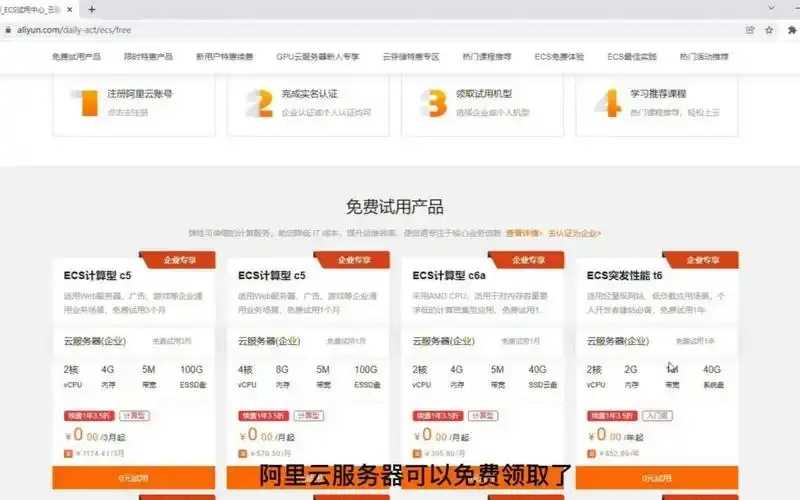Open the browser extensions puzzle icon
The width and height of the screenshot is (800, 500).
pyautogui.click(x=792, y=30)
